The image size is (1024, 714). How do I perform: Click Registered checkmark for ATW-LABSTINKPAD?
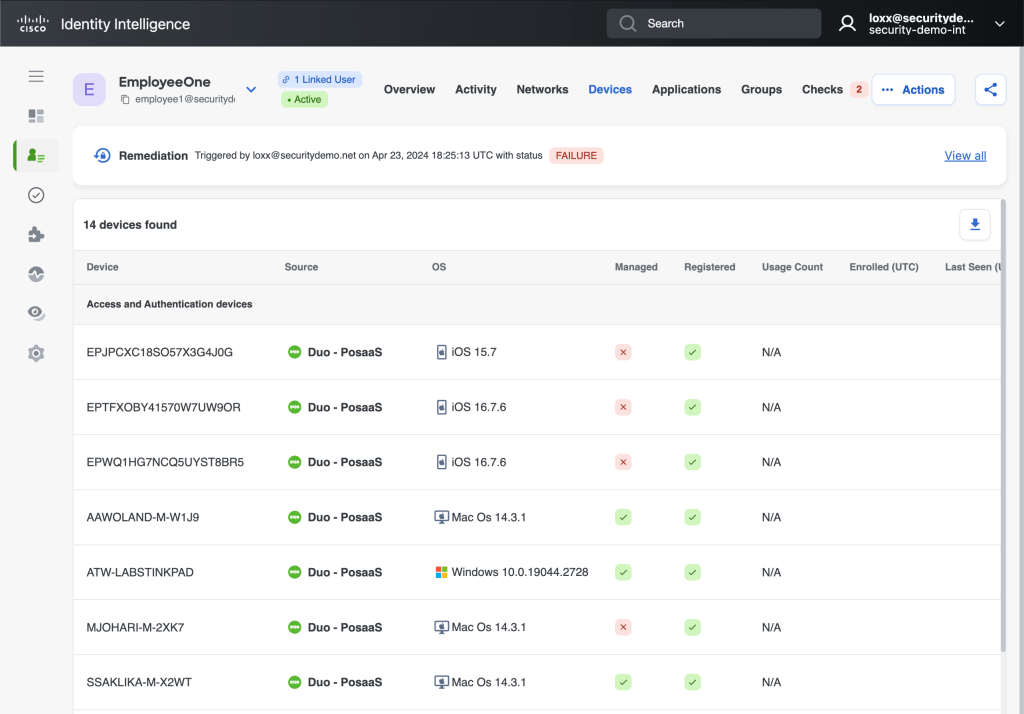(x=692, y=572)
